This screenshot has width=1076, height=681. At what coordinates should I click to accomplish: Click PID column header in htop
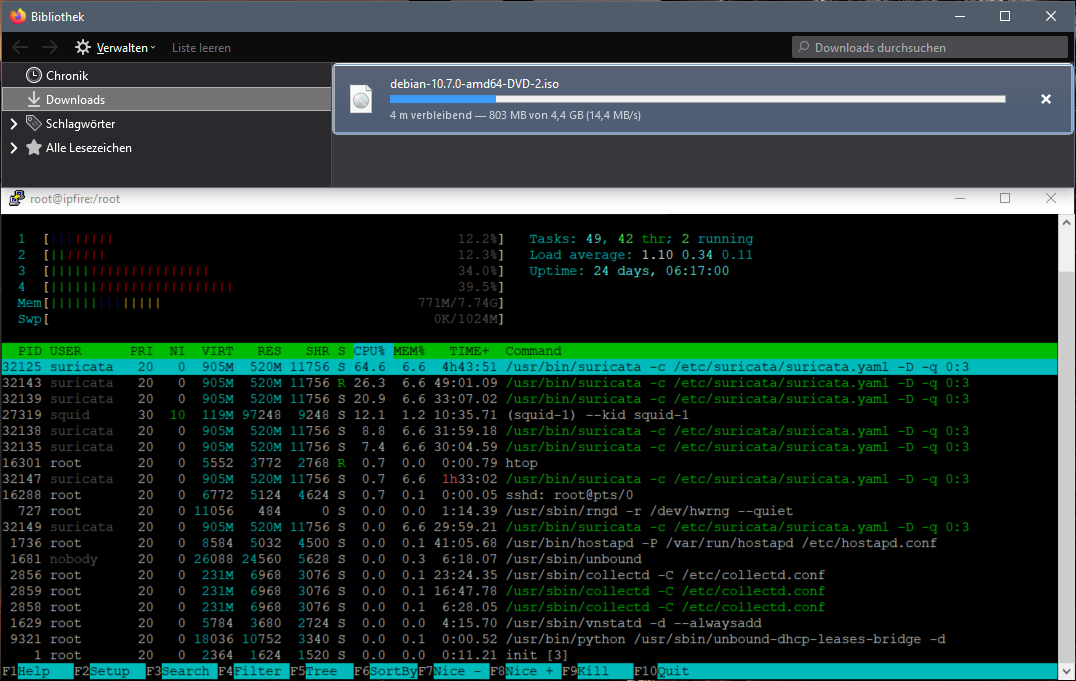[x=30, y=351]
